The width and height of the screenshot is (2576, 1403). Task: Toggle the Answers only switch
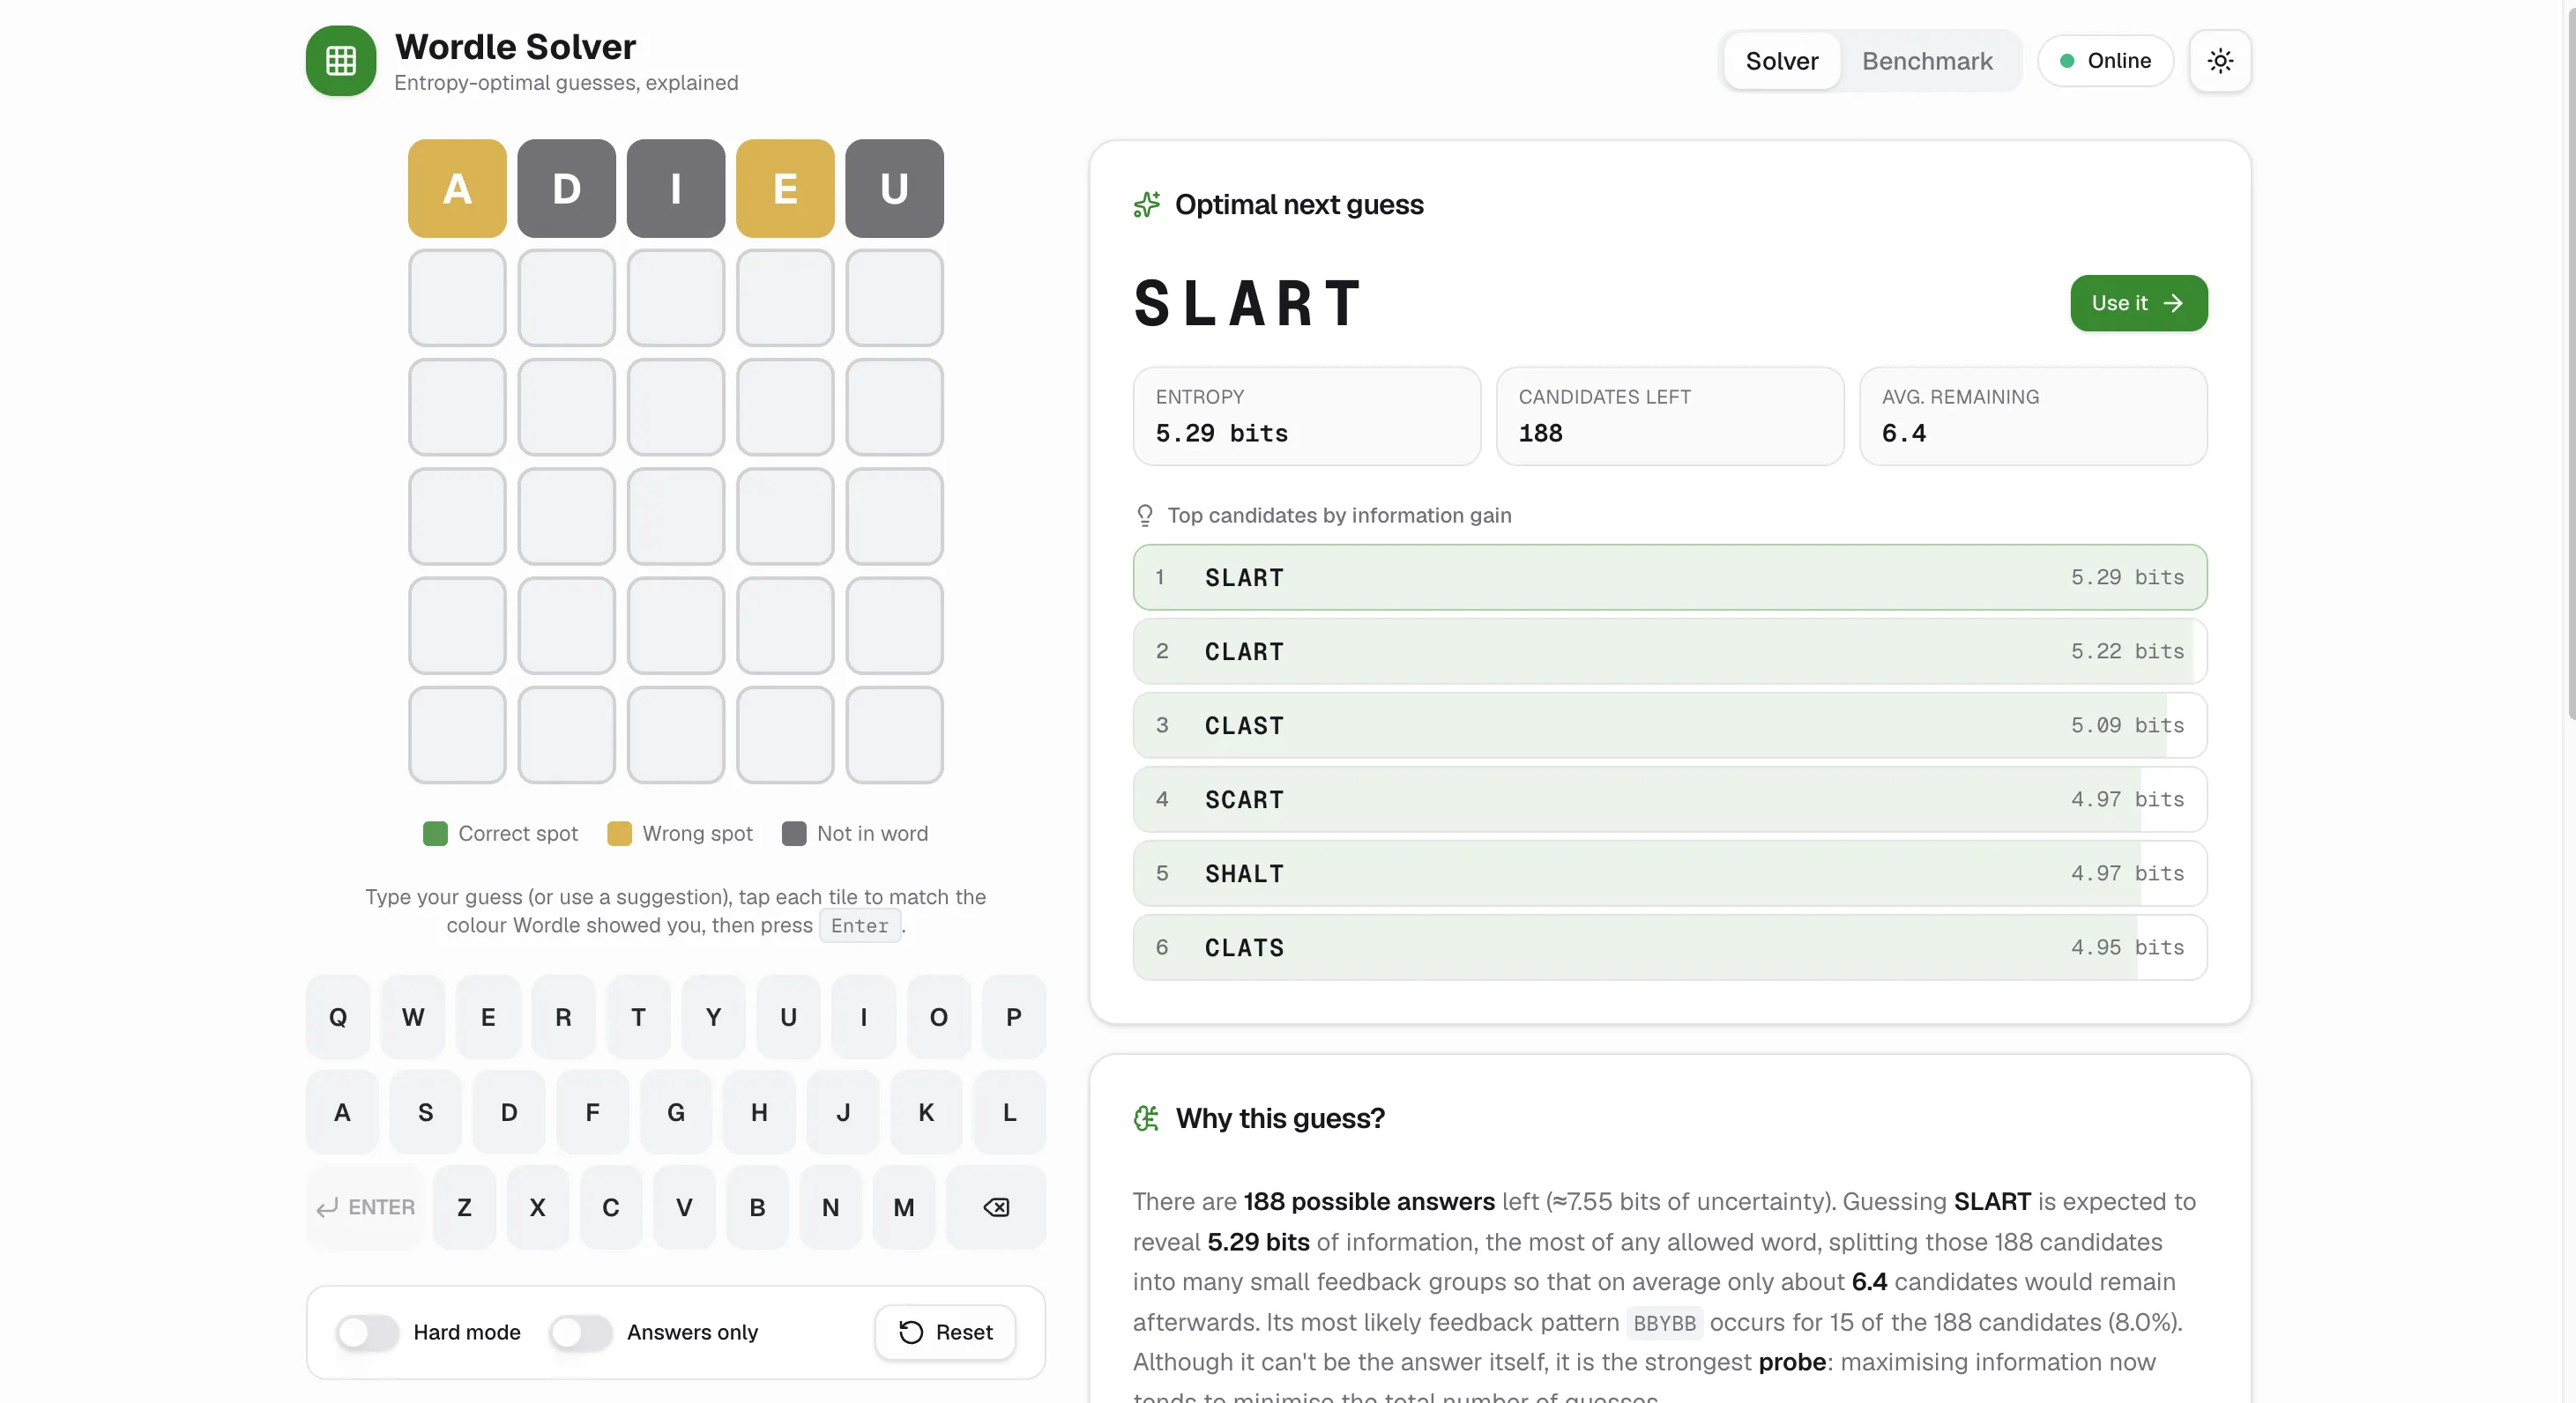tap(580, 1332)
